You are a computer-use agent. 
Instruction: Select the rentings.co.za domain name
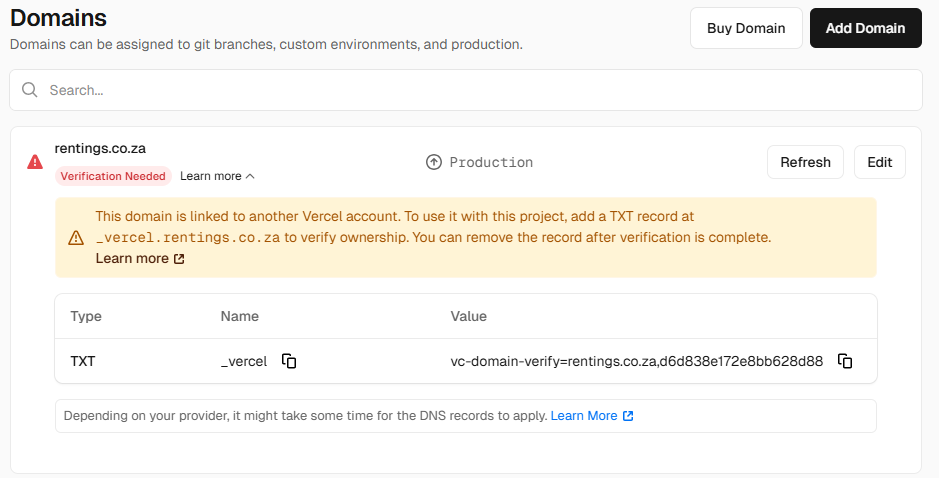[x=100, y=148]
